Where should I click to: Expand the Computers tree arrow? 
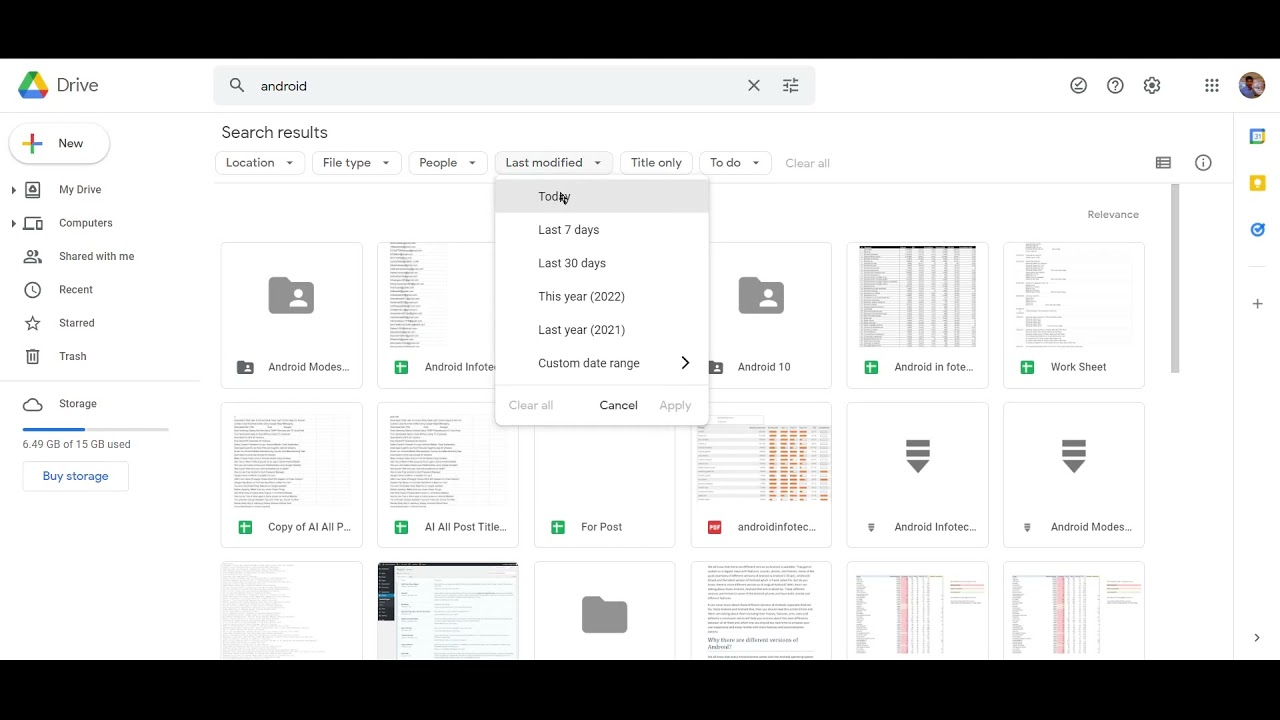pos(13,223)
